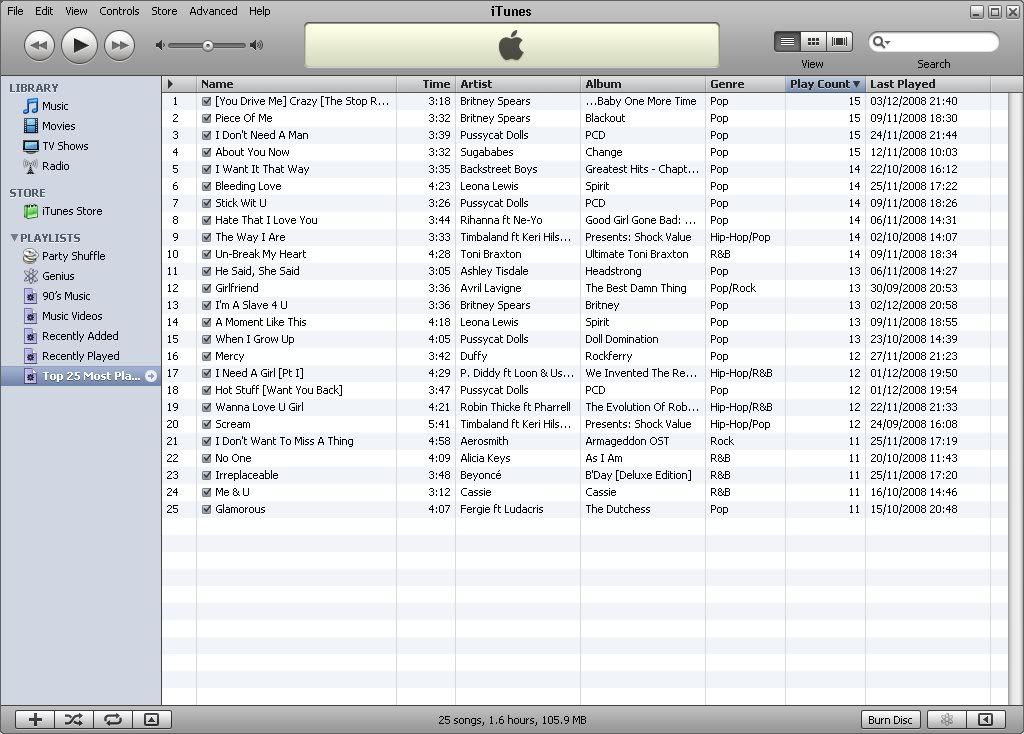The width and height of the screenshot is (1024, 734).
Task: Open the File menu
Action: click(x=15, y=11)
